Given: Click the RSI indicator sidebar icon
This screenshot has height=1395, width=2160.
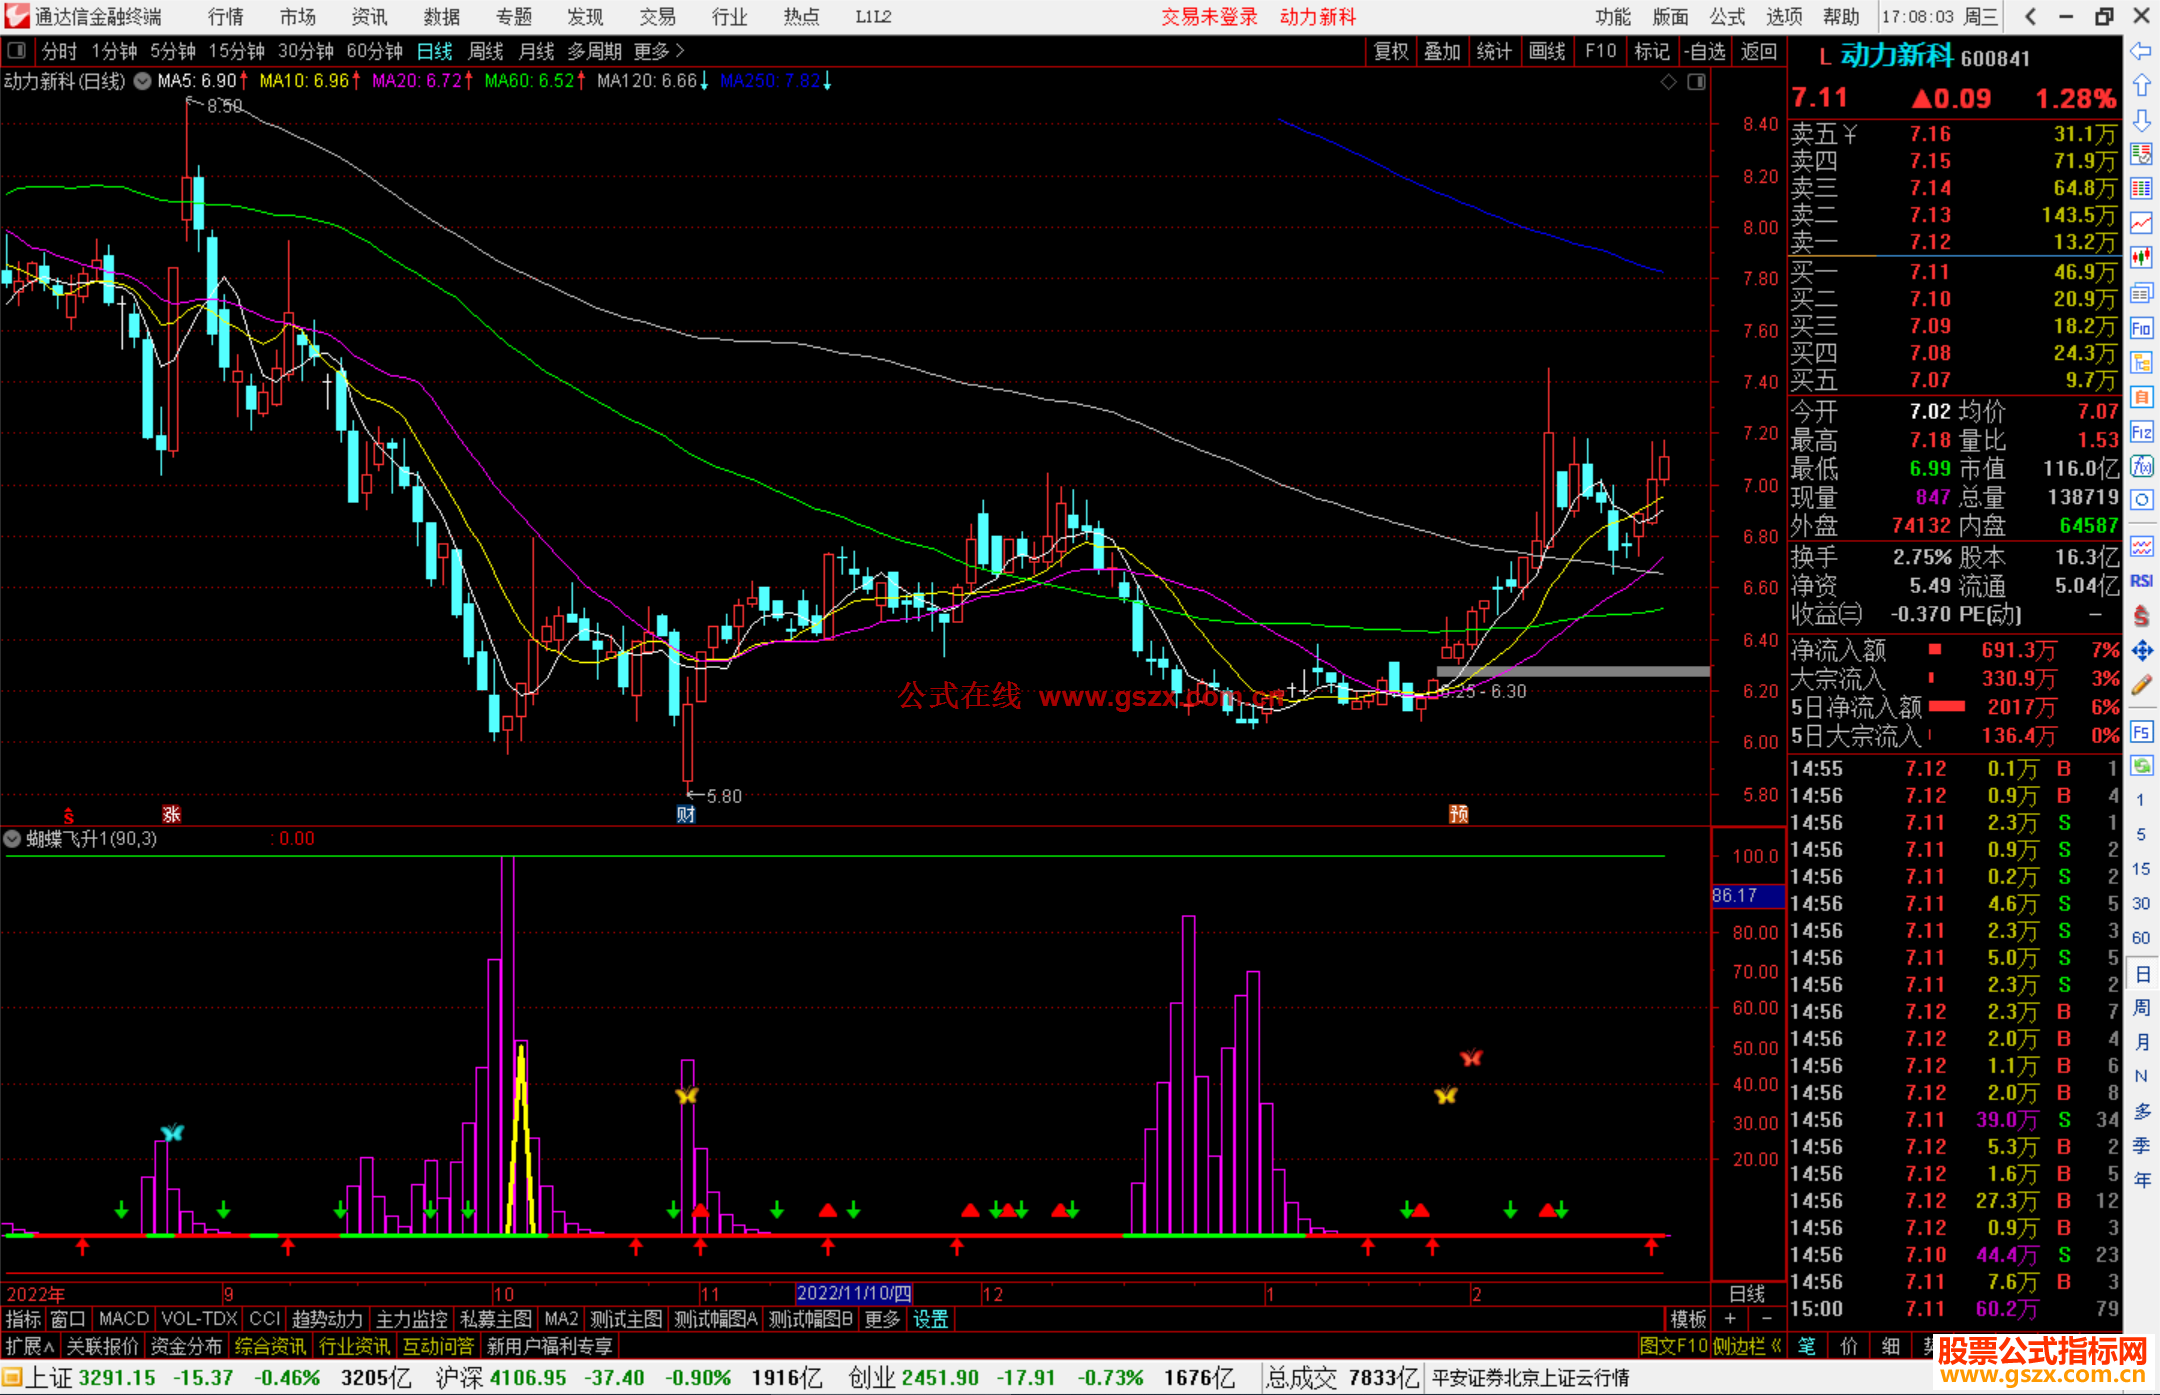Looking at the screenshot, I should pos(2141,581).
